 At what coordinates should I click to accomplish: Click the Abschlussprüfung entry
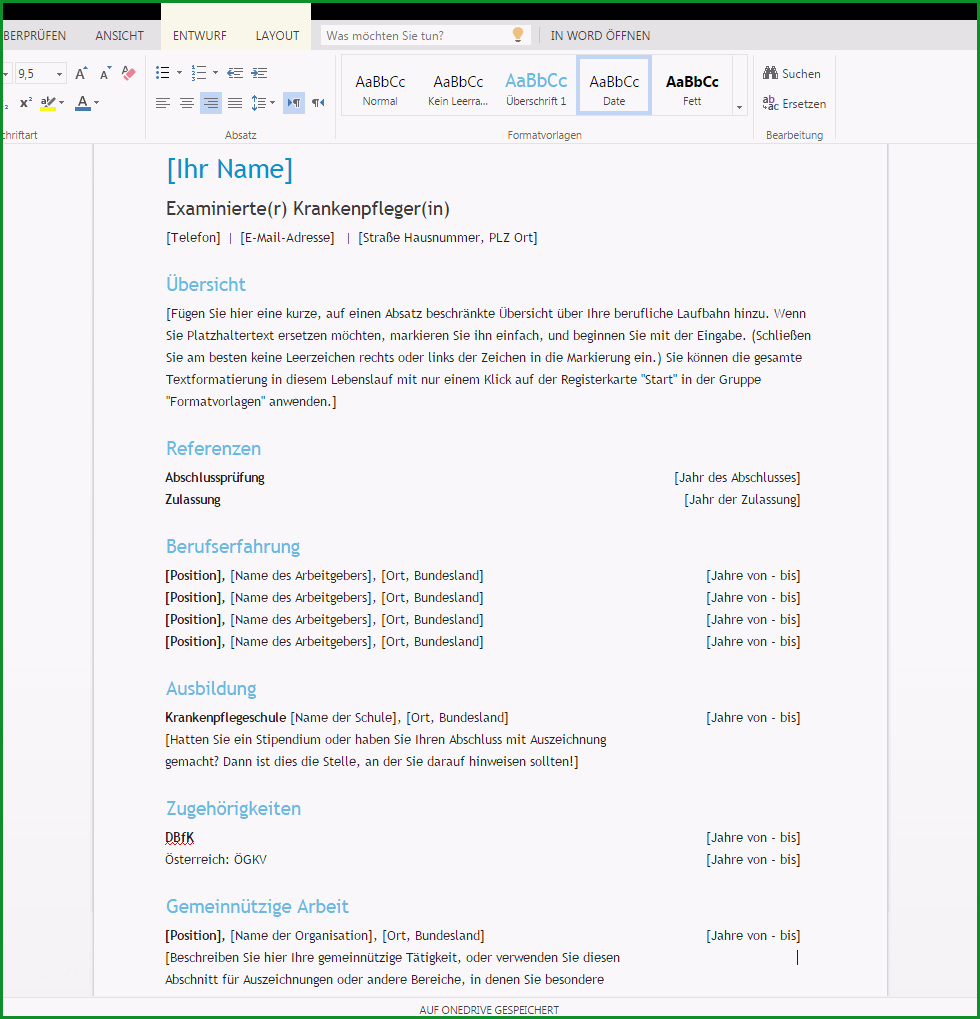[x=215, y=478]
